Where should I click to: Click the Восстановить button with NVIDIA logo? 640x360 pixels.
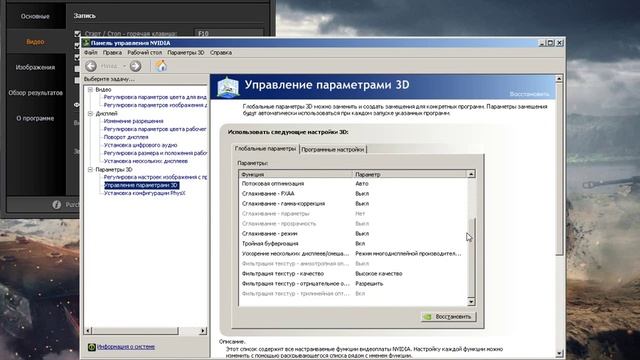tap(449, 317)
